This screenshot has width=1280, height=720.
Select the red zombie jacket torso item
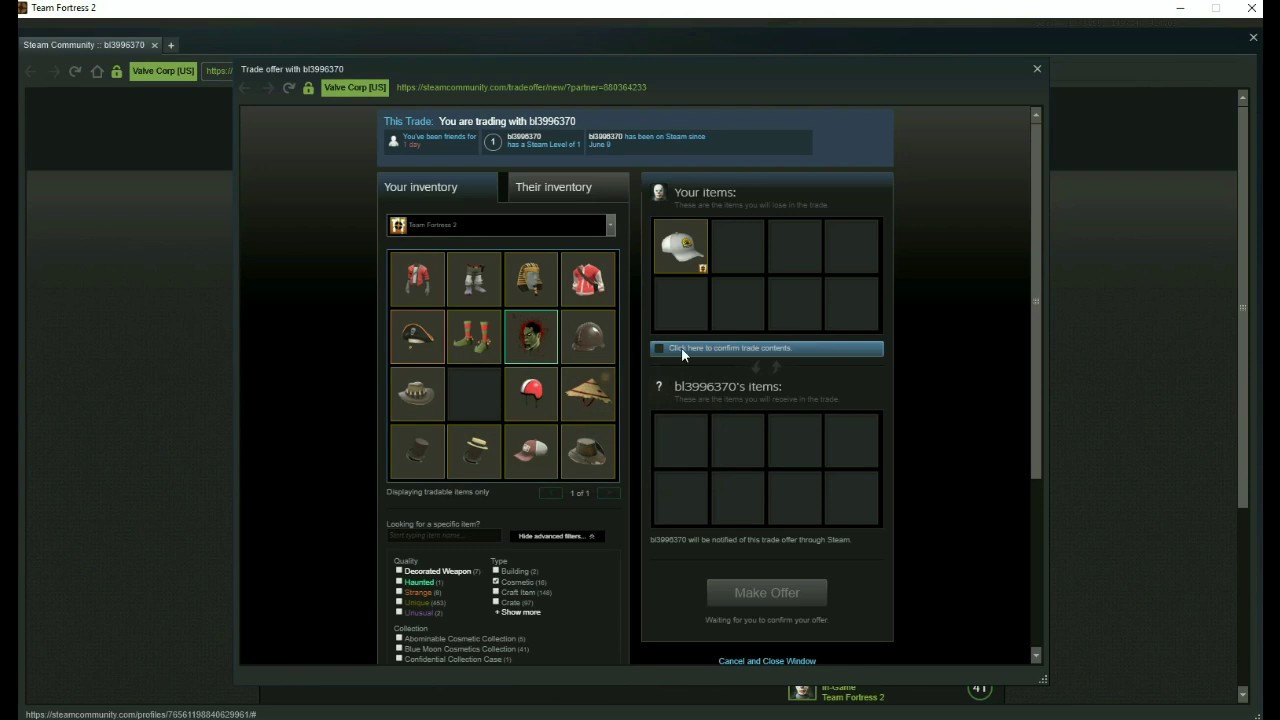pyautogui.click(x=417, y=279)
